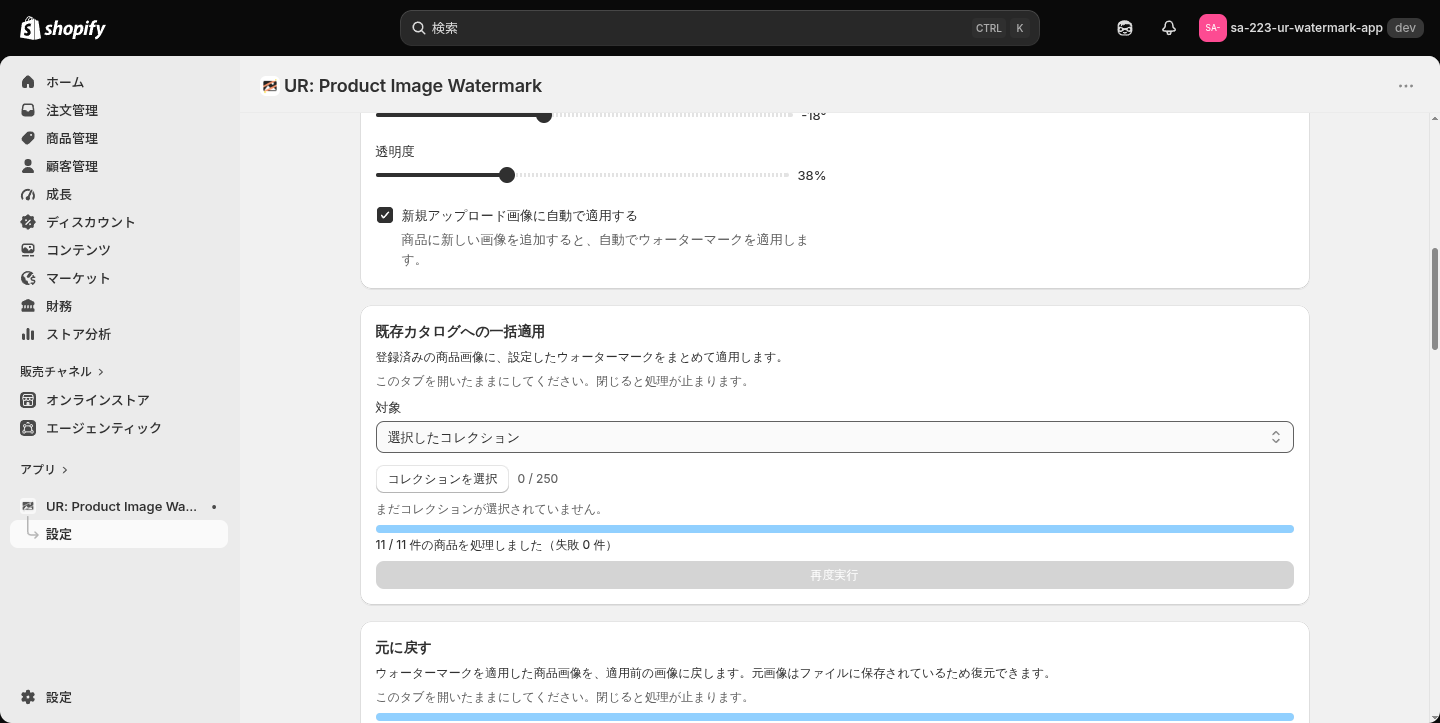1440x723 pixels.
Task: Click まだコレクションが選択されていません。 message
Action: pos(491,509)
